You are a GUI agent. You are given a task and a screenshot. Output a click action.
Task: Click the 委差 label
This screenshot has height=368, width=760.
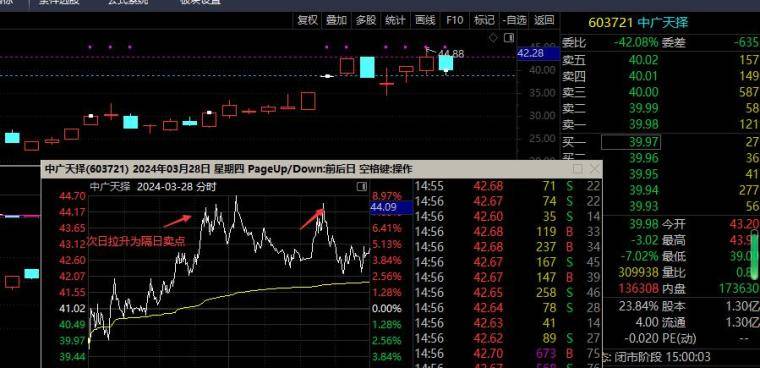coord(674,43)
